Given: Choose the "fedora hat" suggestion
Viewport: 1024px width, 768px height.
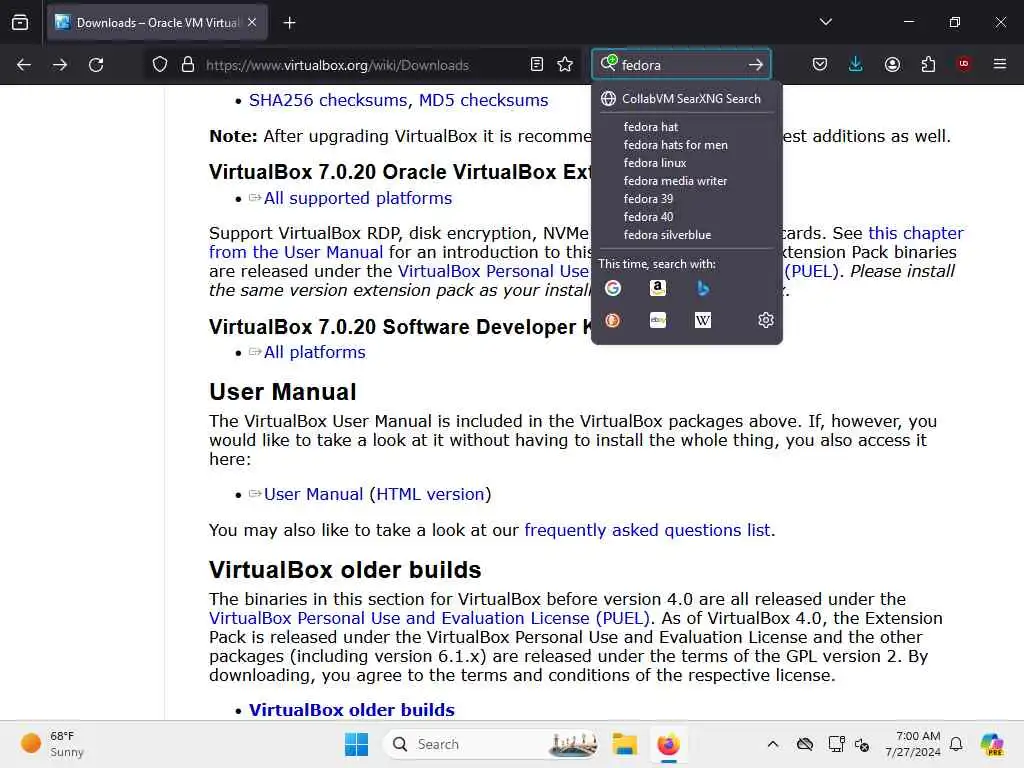Looking at the screenshot, I should [686, 127].
